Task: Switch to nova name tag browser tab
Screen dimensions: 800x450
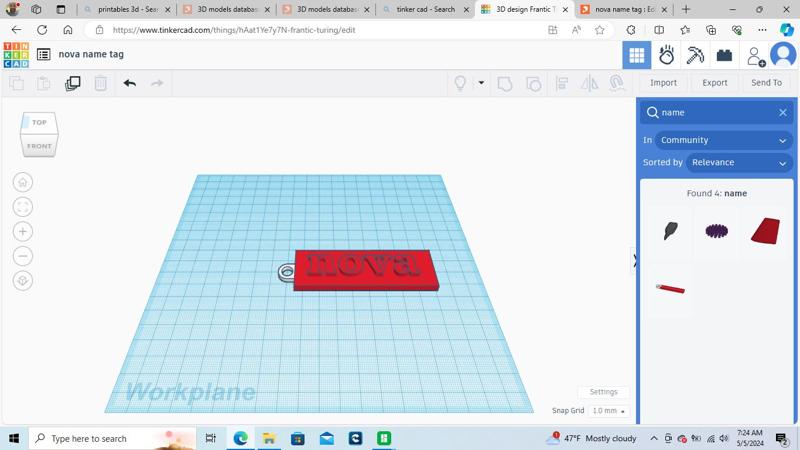Action: (624, 9)
